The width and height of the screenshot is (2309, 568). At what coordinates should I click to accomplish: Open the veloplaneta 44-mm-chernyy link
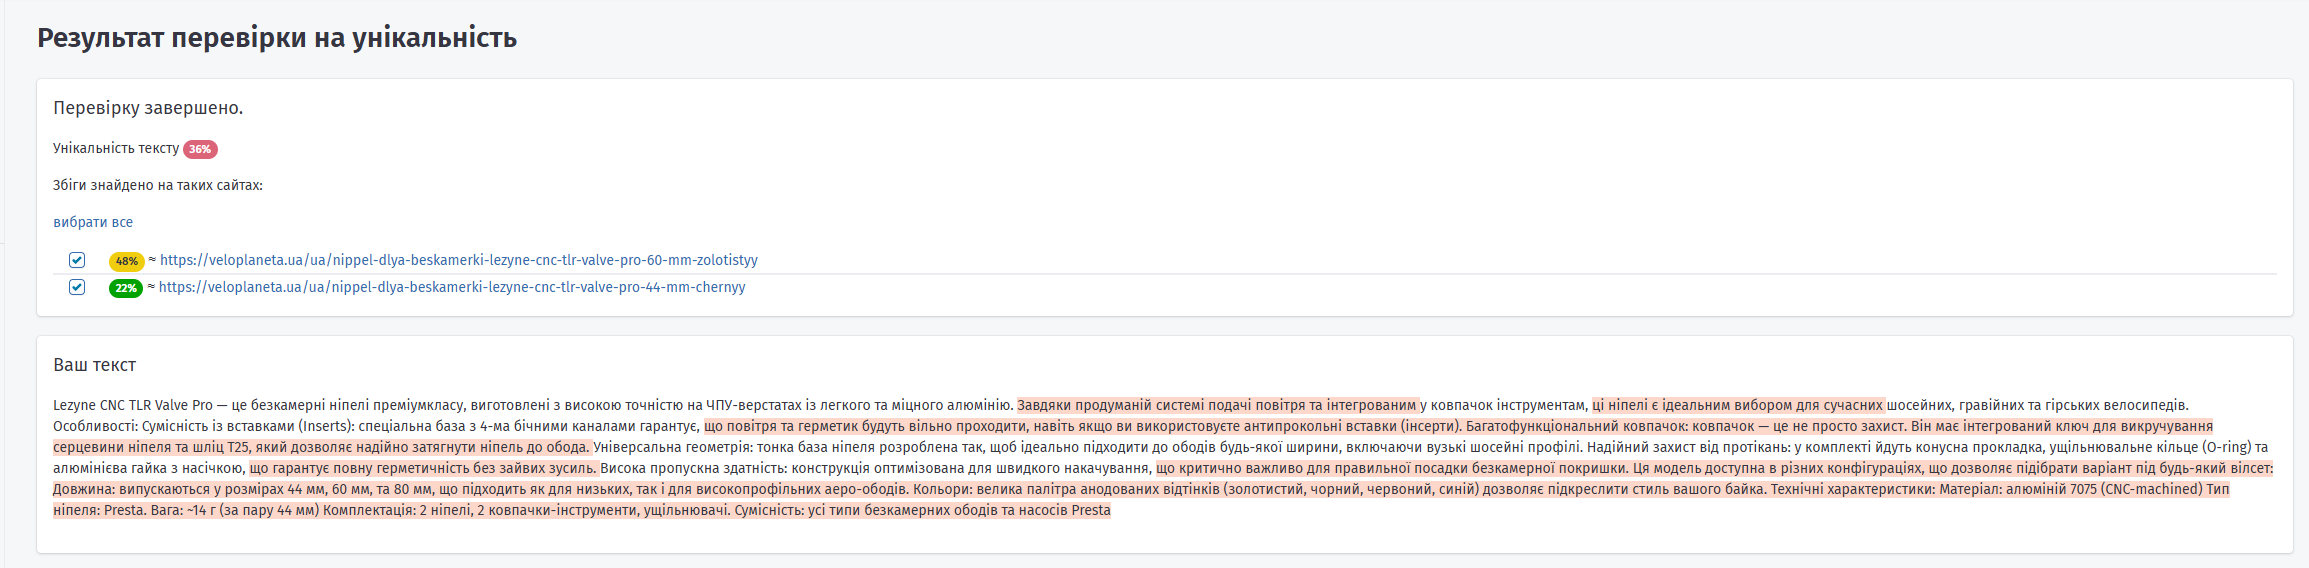click(x=452, y=287)
